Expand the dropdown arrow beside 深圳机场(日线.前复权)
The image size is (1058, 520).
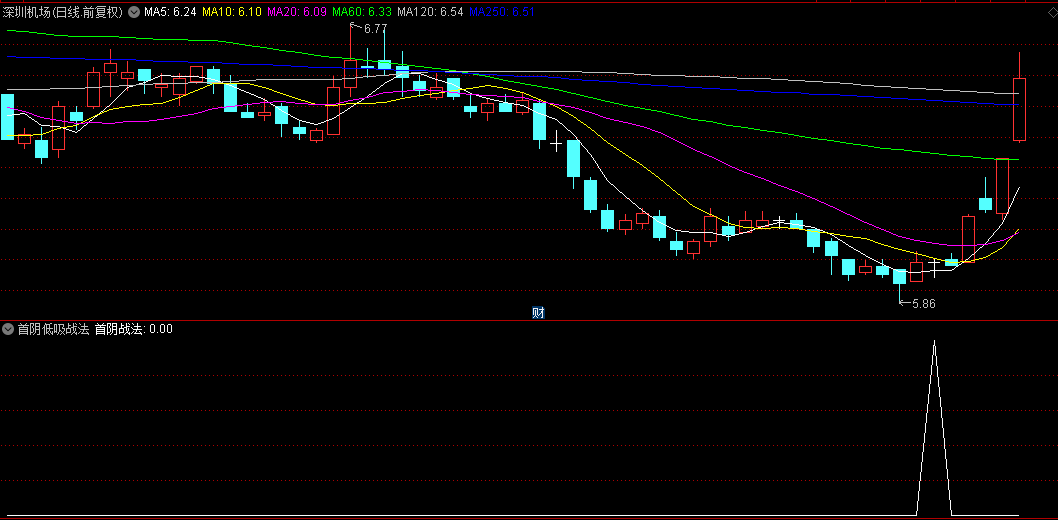coord(134,11)
